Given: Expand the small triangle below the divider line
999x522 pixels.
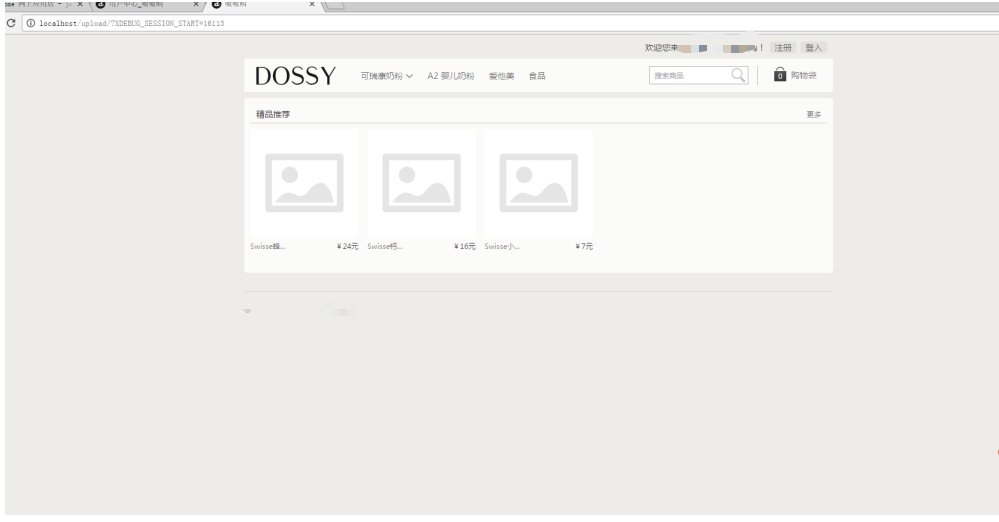Looking at the screenshot, I should (x=247, y=311).
